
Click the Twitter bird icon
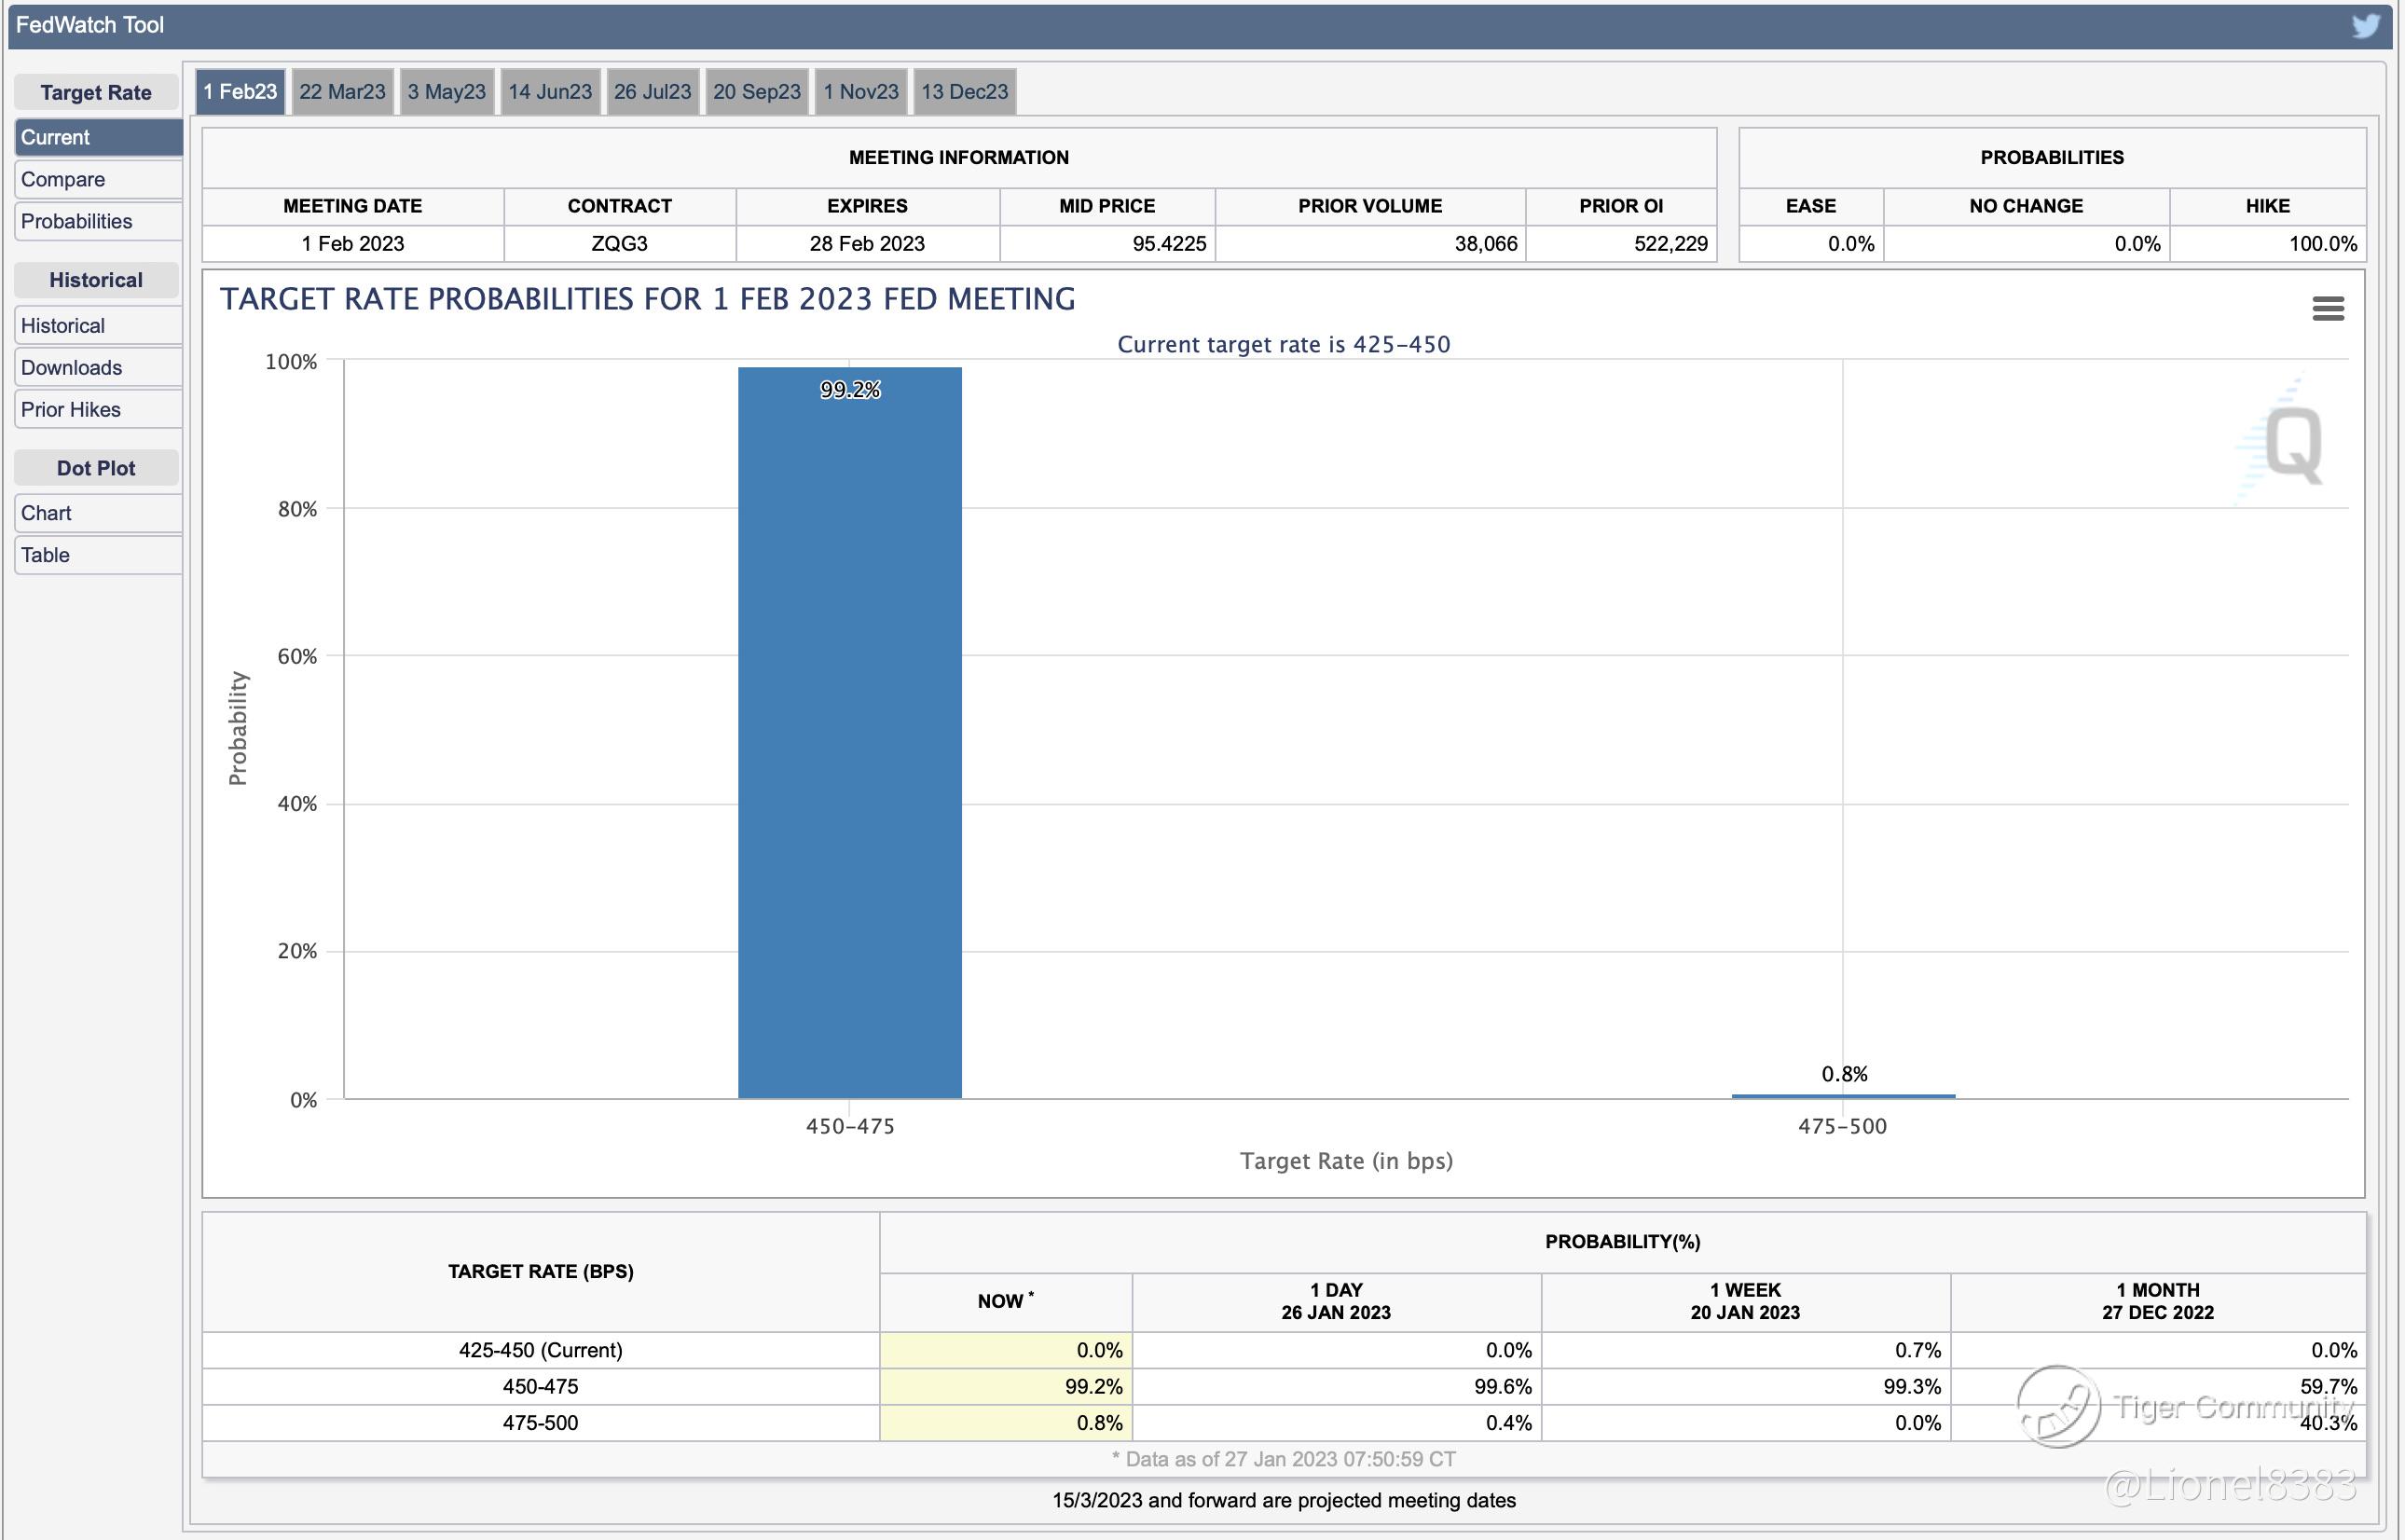pyautogui.click(x=2365, y=25)
